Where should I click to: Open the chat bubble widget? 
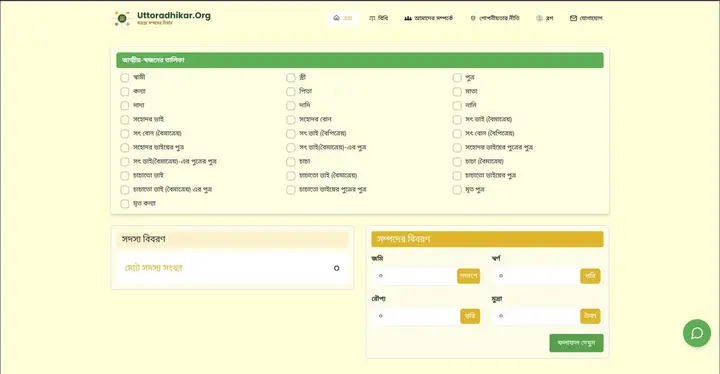(697, 333)
